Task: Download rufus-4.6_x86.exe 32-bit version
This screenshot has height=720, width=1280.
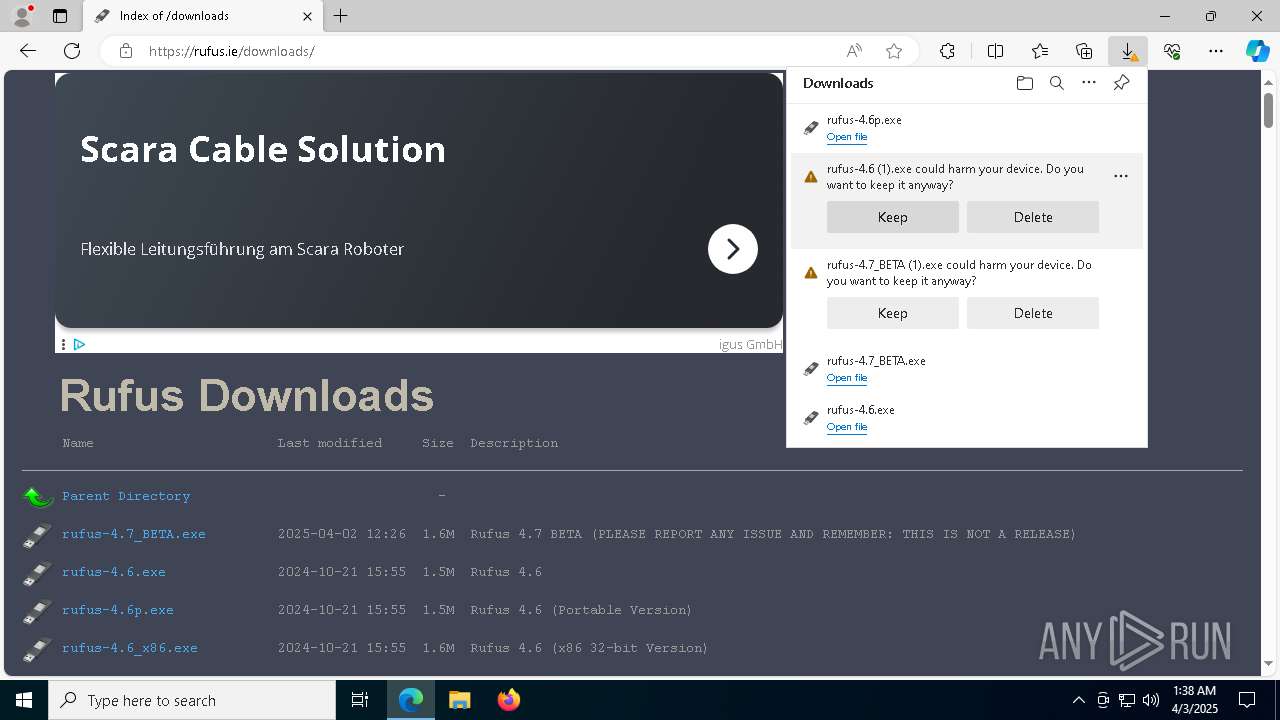Action: (130, 648)
